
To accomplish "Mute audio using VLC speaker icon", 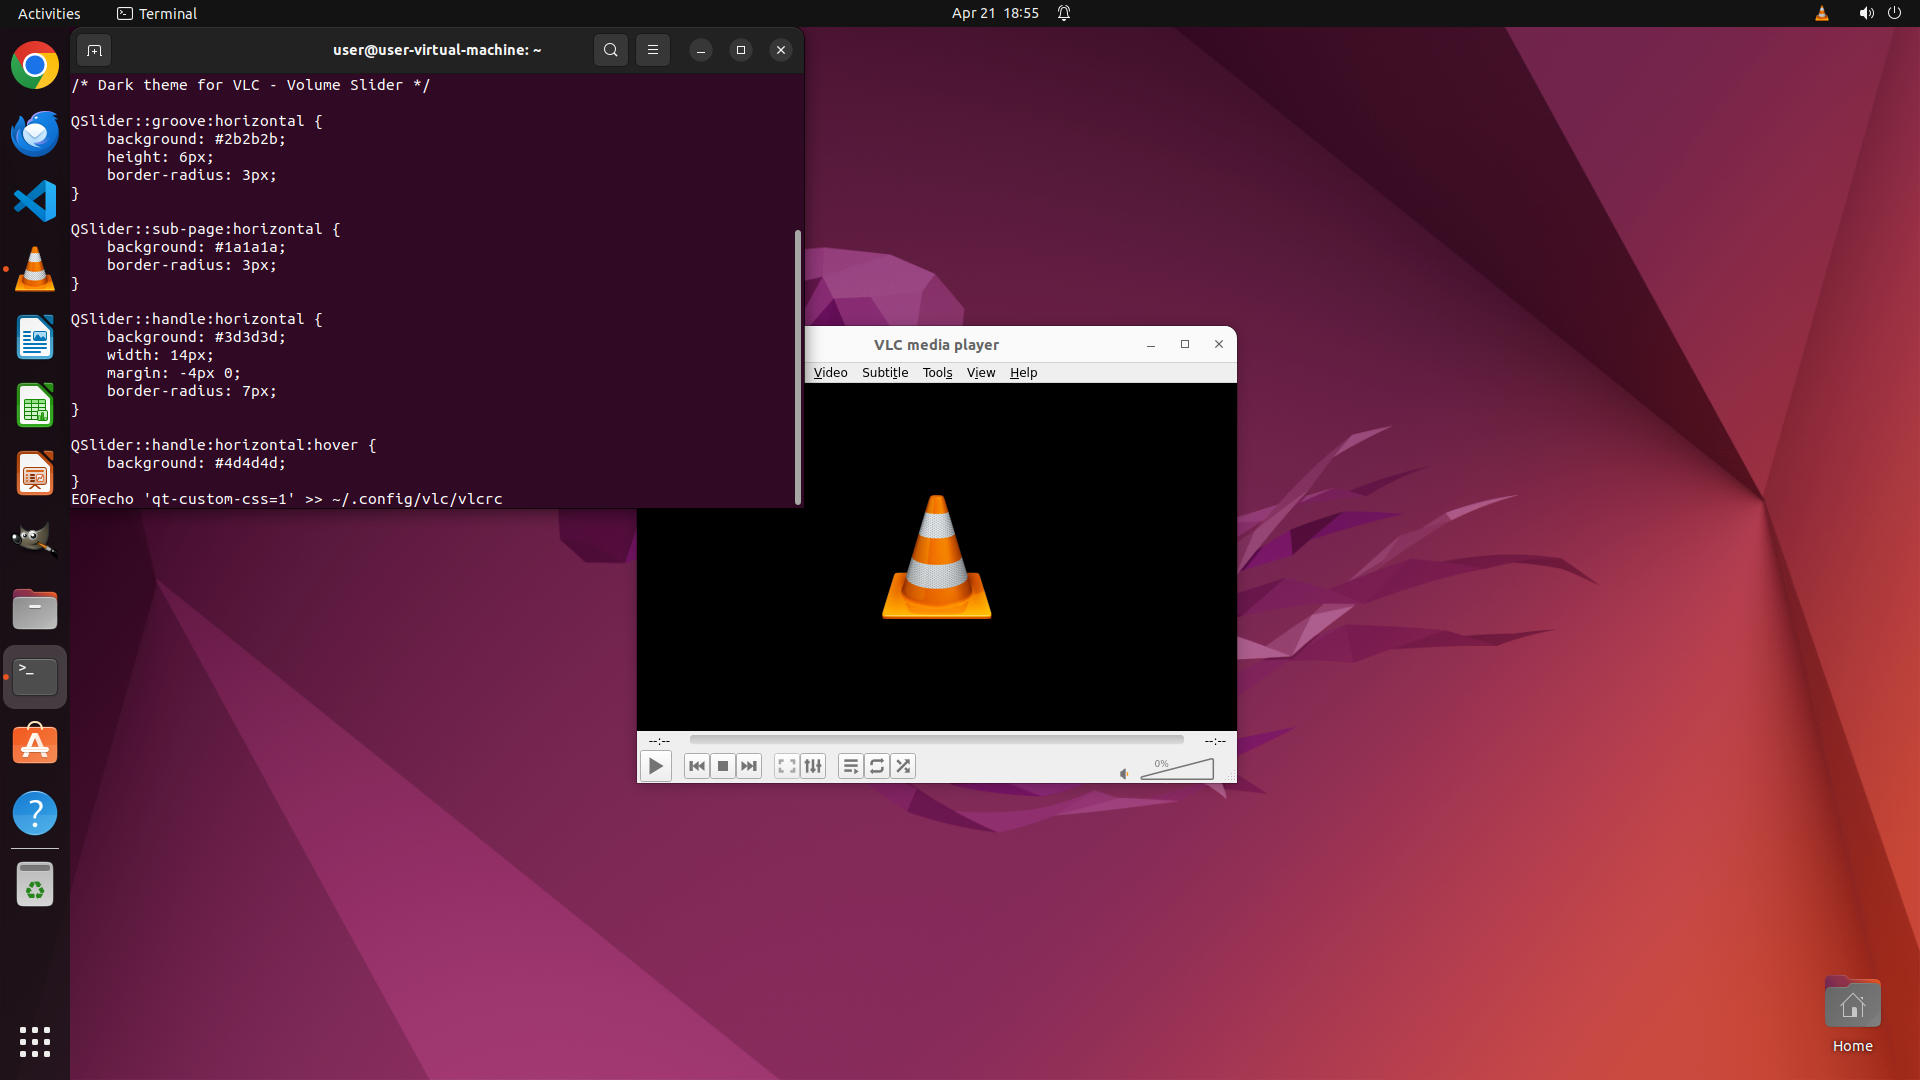I will (1124, 773).
